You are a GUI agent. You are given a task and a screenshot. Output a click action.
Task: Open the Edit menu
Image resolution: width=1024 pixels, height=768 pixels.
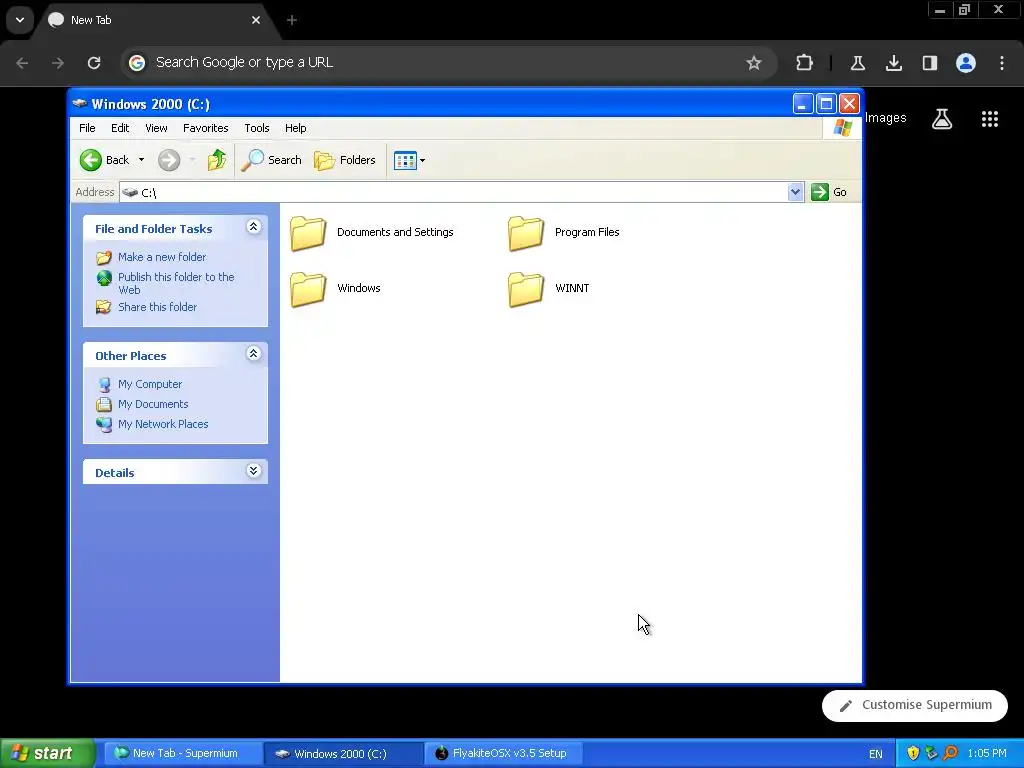tap(120, 128)
